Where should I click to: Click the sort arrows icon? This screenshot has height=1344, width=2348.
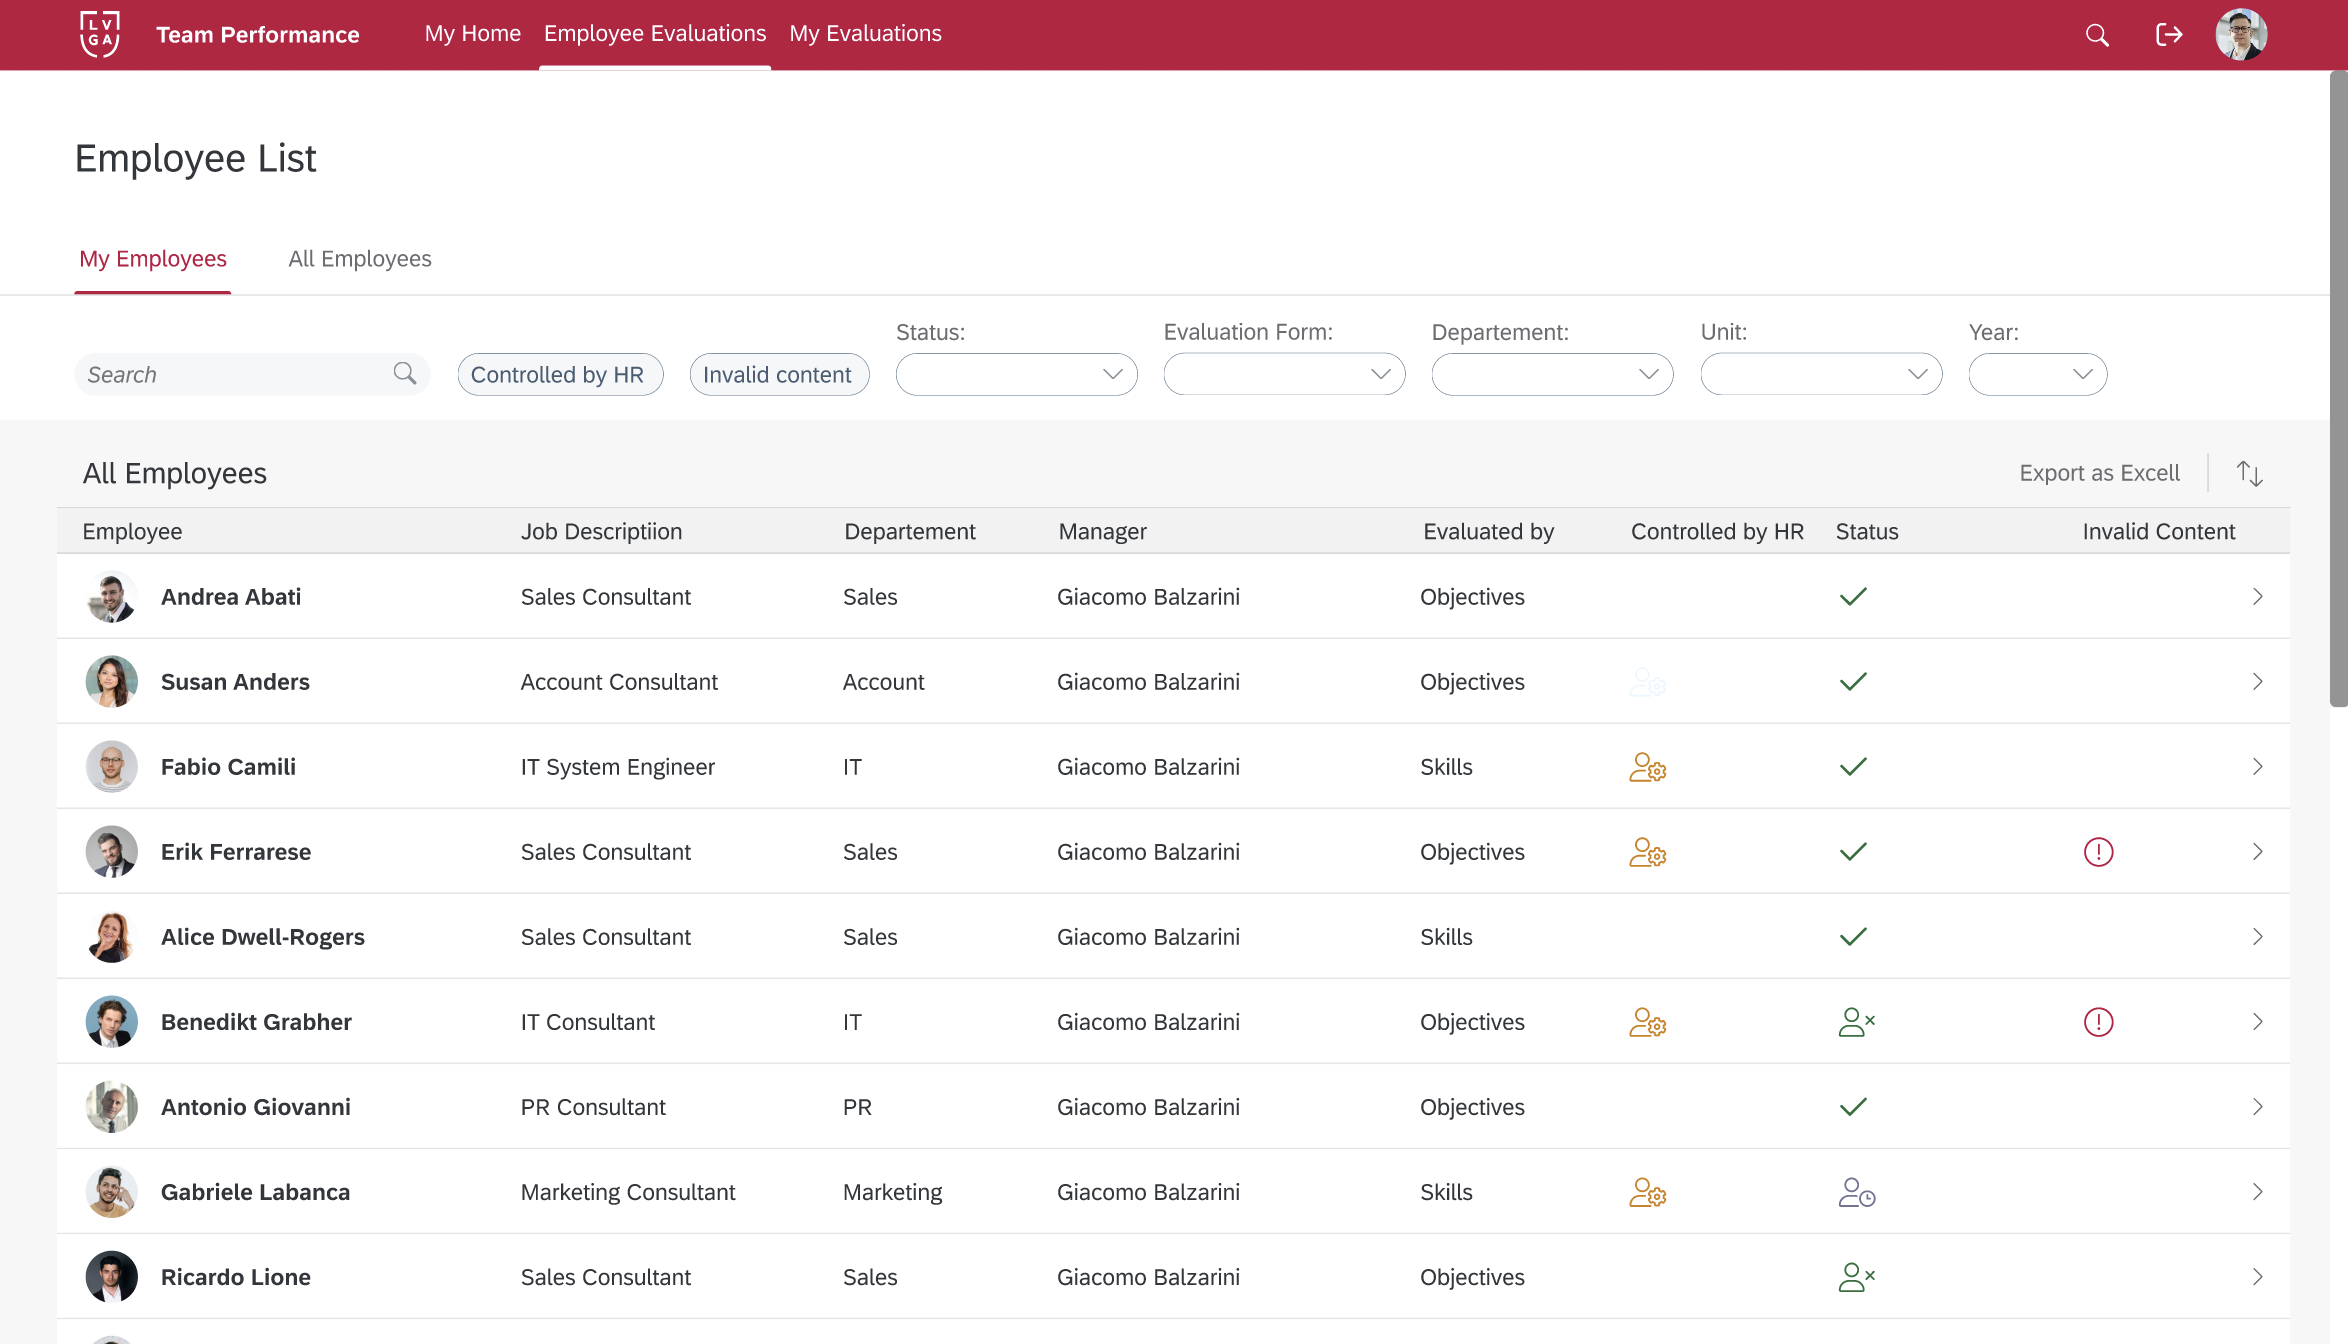2249,473
